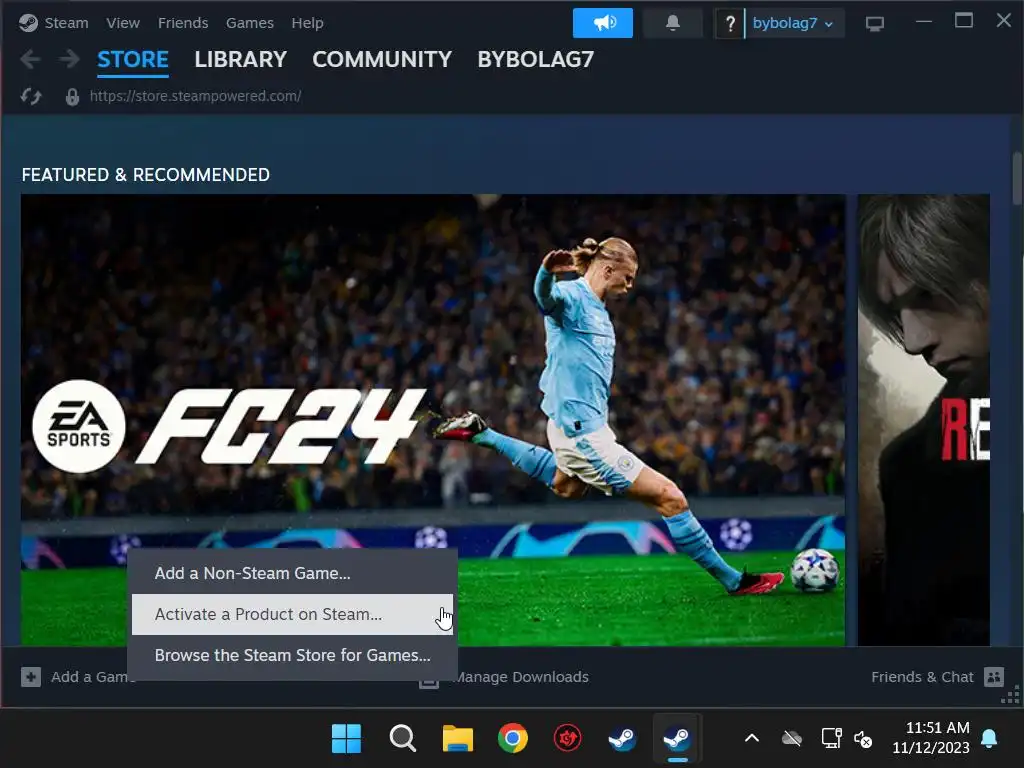Reload the store page
This screenshot has width=1024, height=768.
pyautogui.click(x=31, y=97)
